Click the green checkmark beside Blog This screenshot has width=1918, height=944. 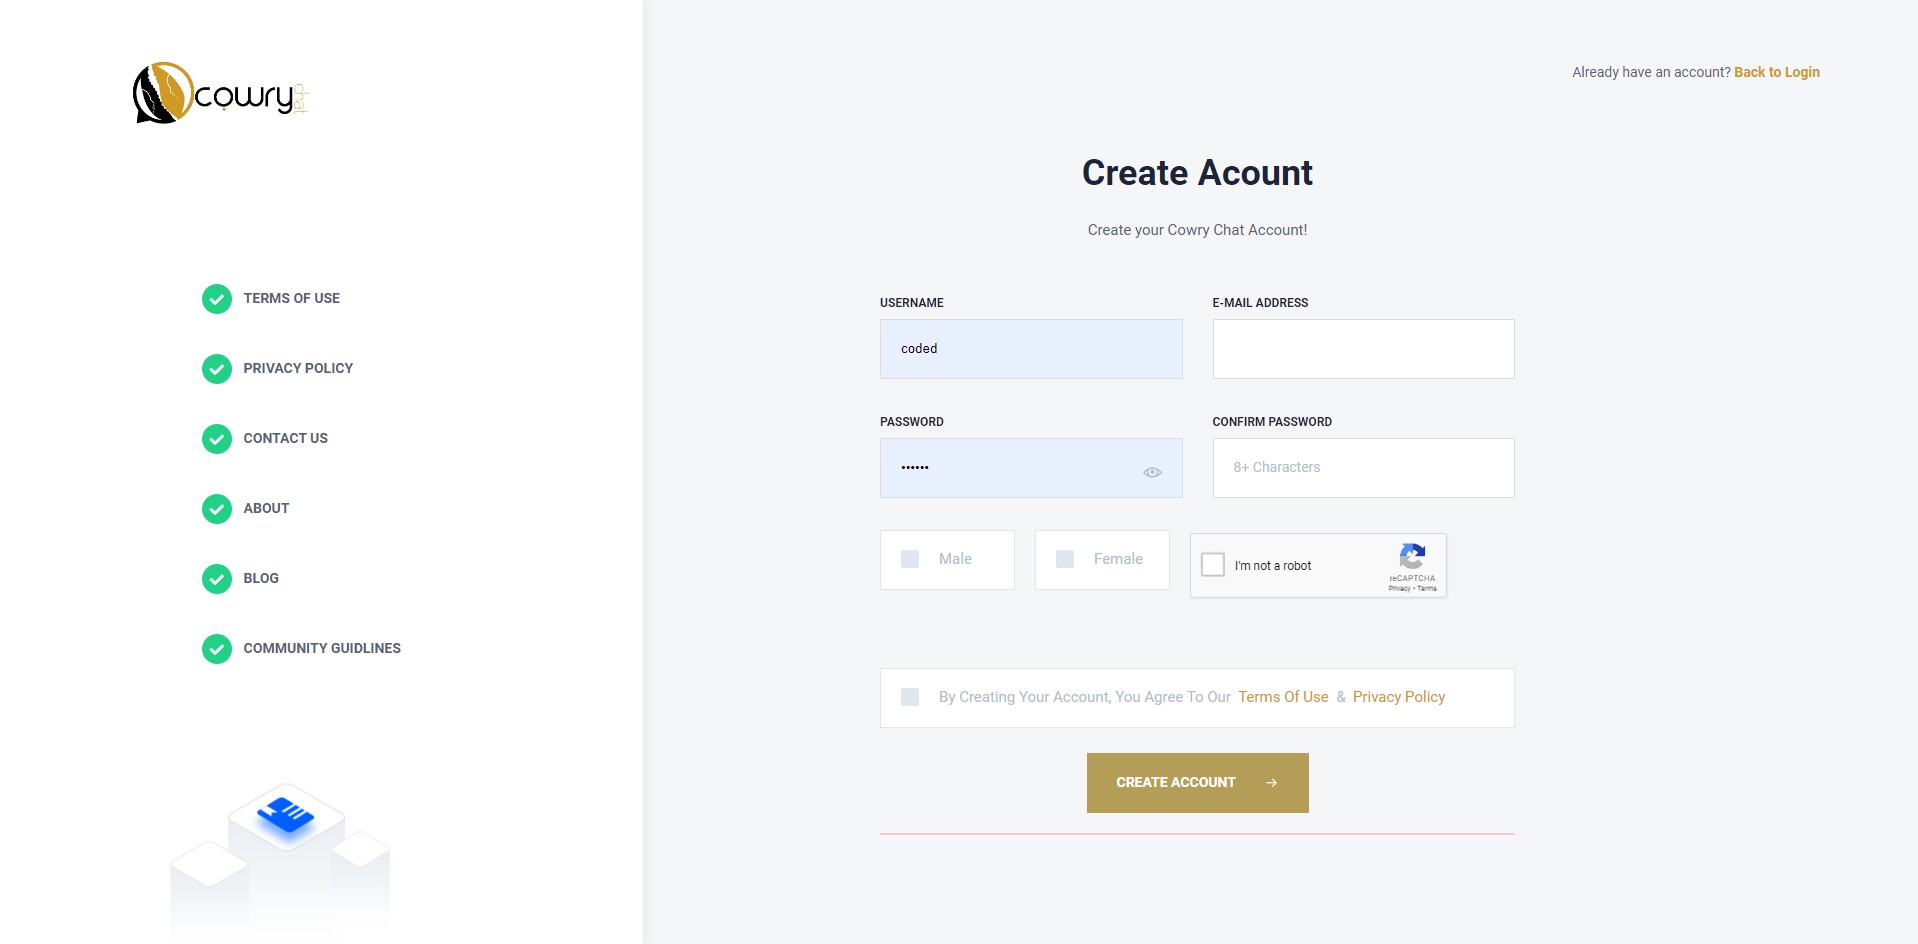(x=217, y=579)
